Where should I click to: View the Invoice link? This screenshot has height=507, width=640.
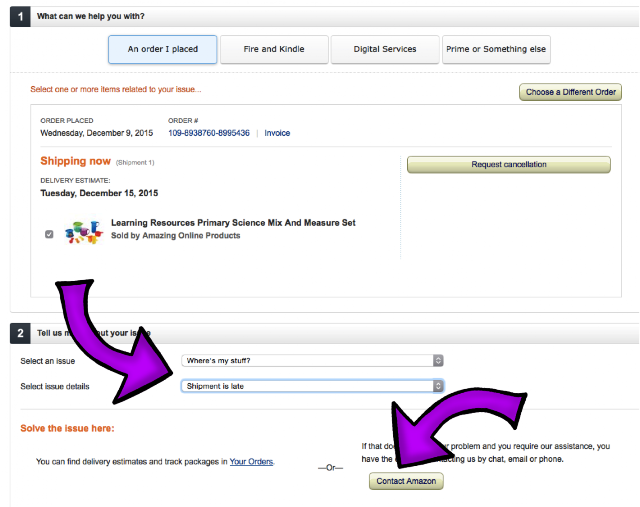[277, 133]
